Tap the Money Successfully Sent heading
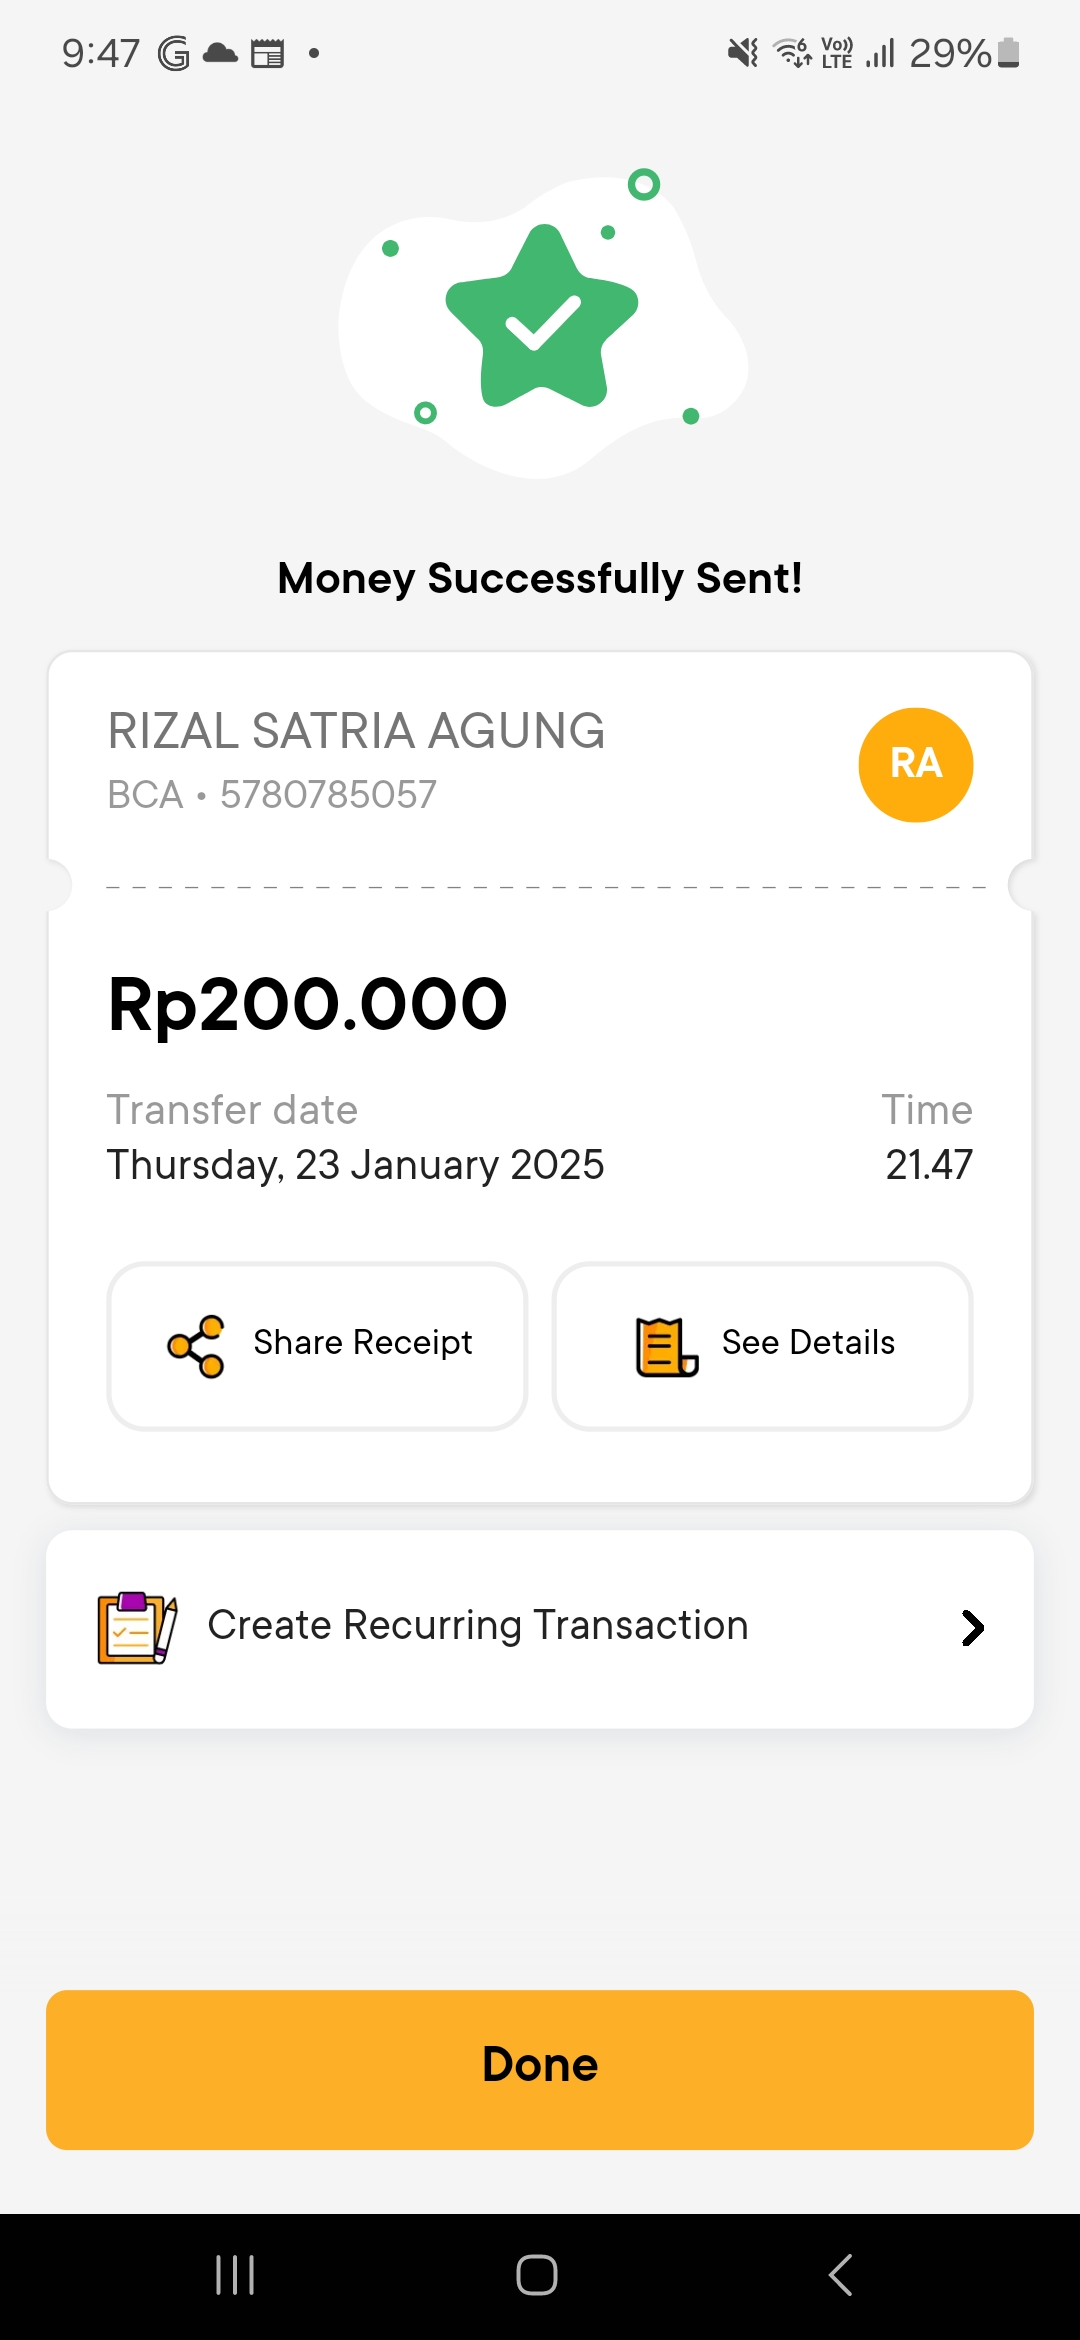The image size is (1080, 2340). click(540, 578)
